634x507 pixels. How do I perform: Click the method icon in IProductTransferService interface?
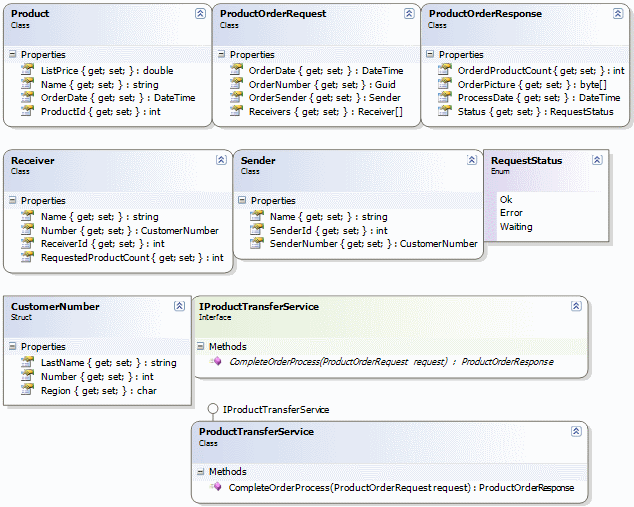click(x=216, y=361)
